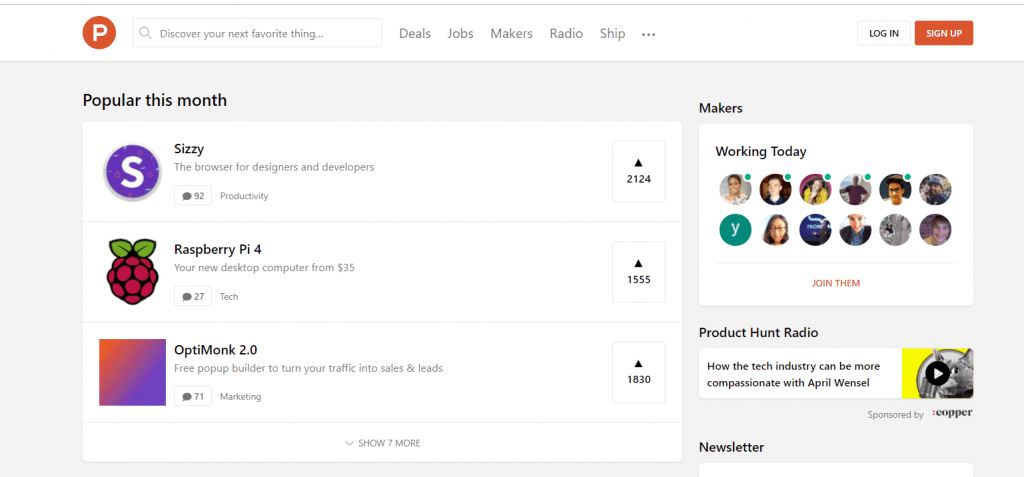
Task: Open last maker avatar in top row
Action: pos(935,189)
